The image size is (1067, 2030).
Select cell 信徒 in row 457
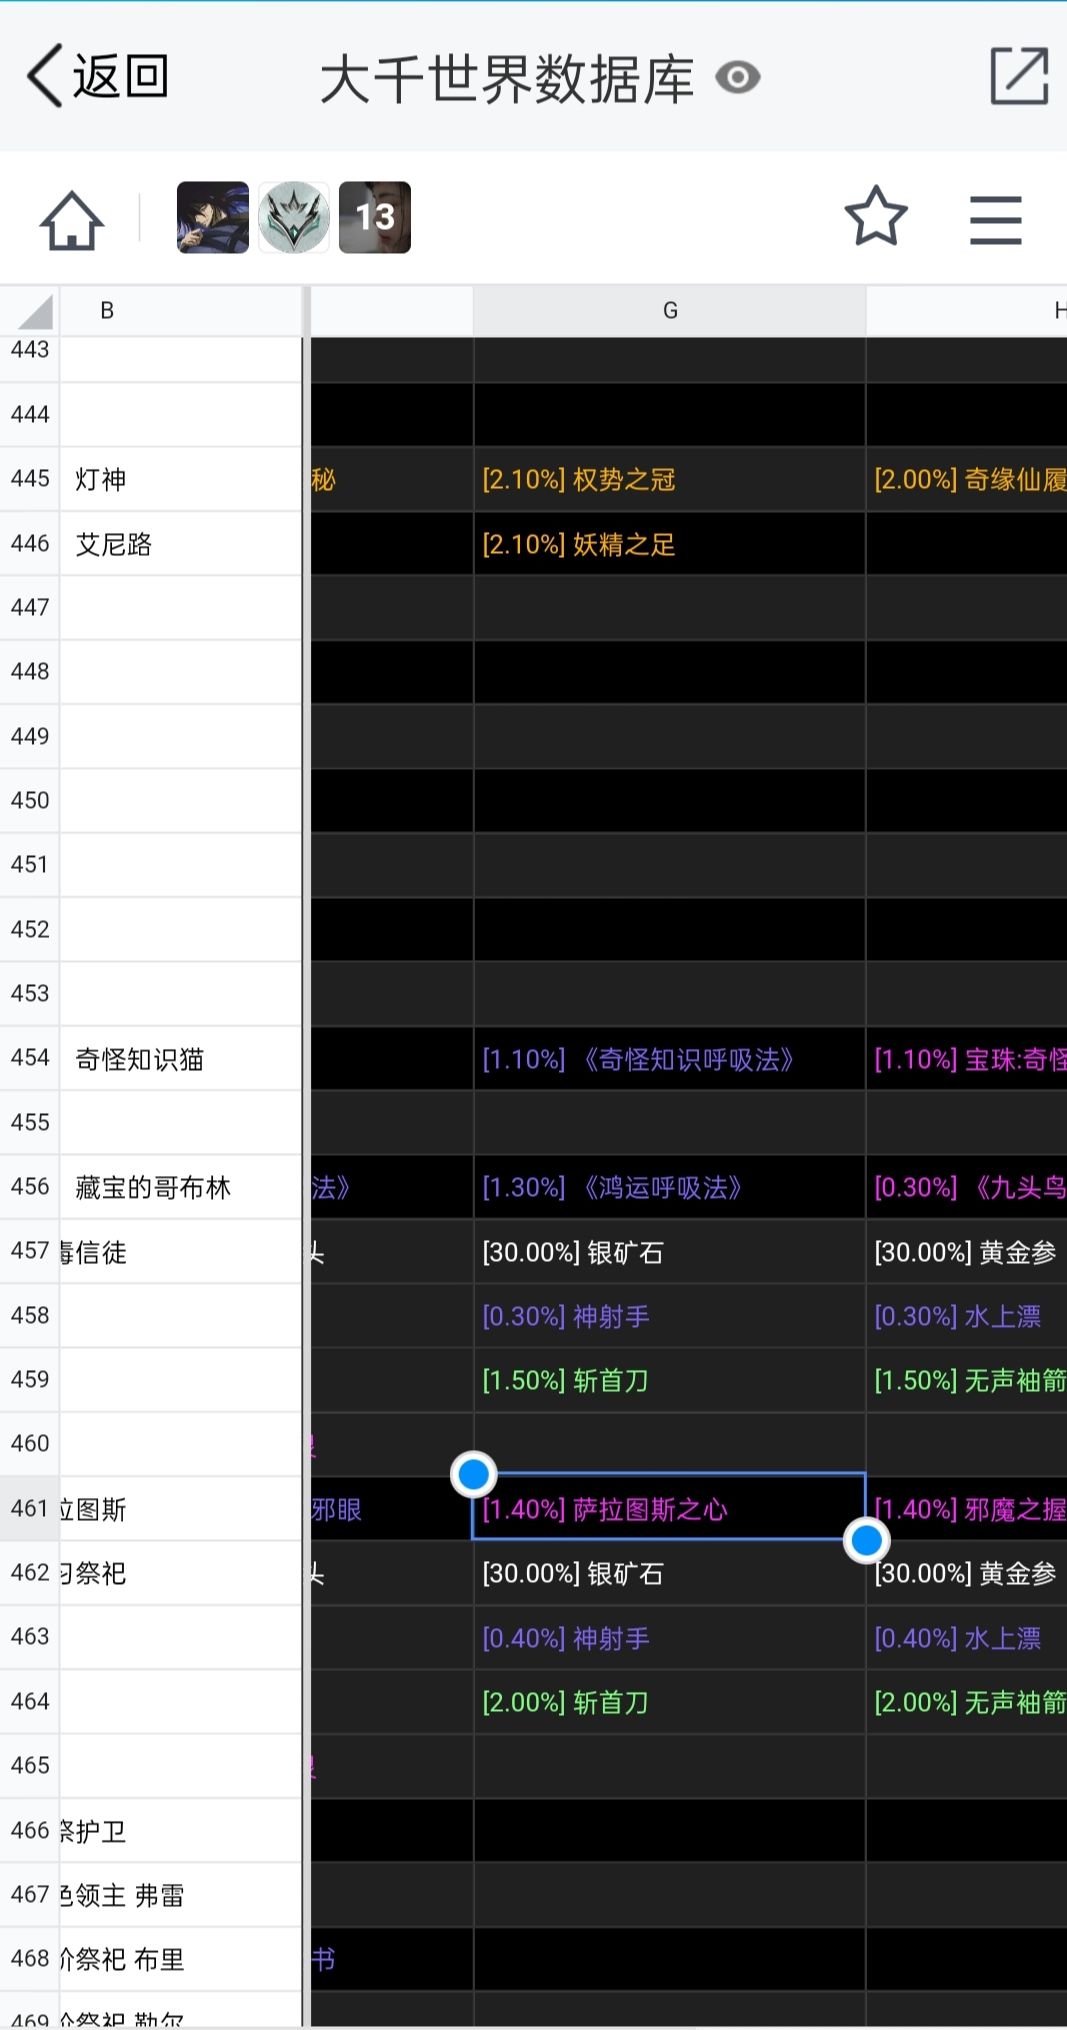[x=181, y=1251]
